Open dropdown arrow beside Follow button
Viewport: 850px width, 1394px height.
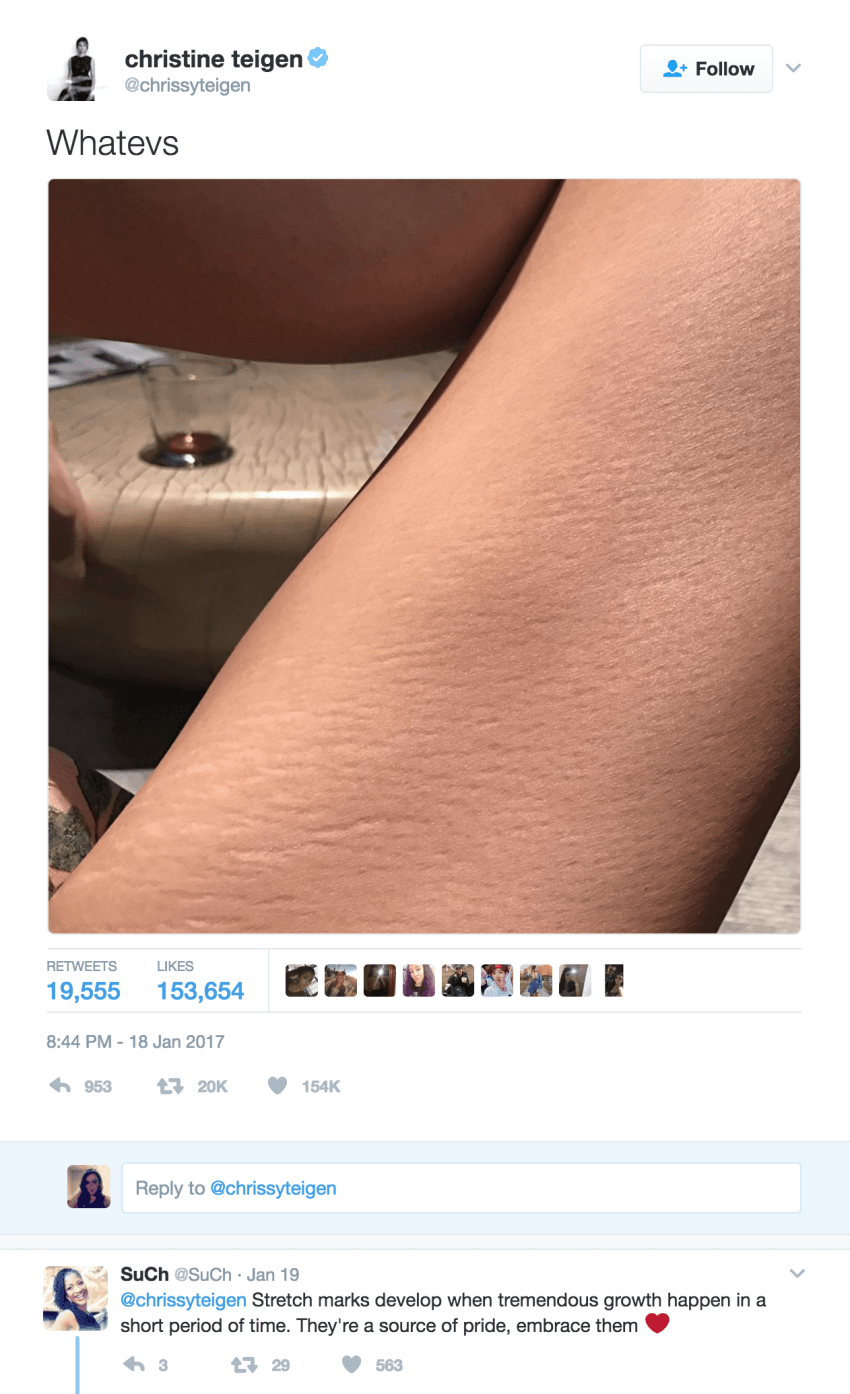point(793,68)
